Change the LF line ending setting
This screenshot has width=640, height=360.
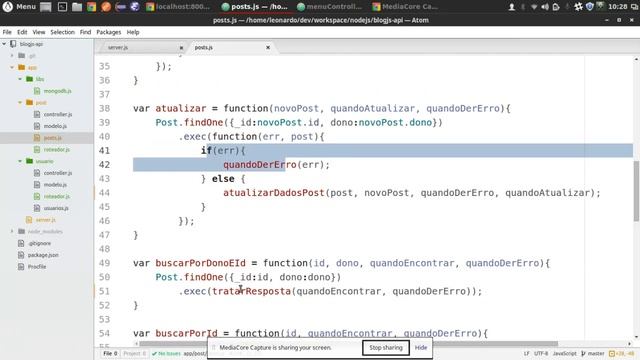click(526, 353)
